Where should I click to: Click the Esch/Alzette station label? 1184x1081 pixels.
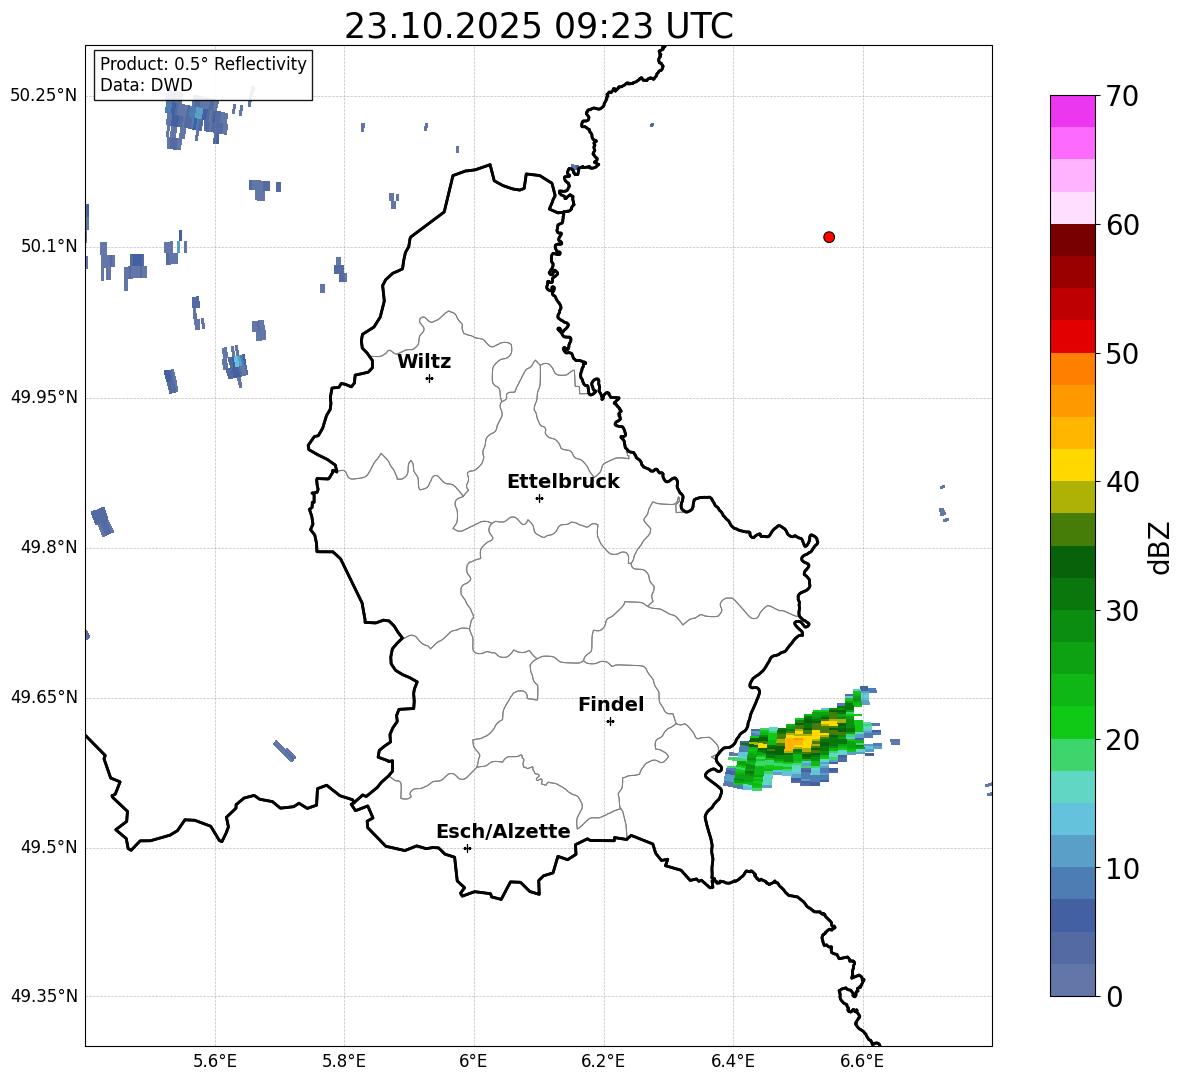pos(503,831)
